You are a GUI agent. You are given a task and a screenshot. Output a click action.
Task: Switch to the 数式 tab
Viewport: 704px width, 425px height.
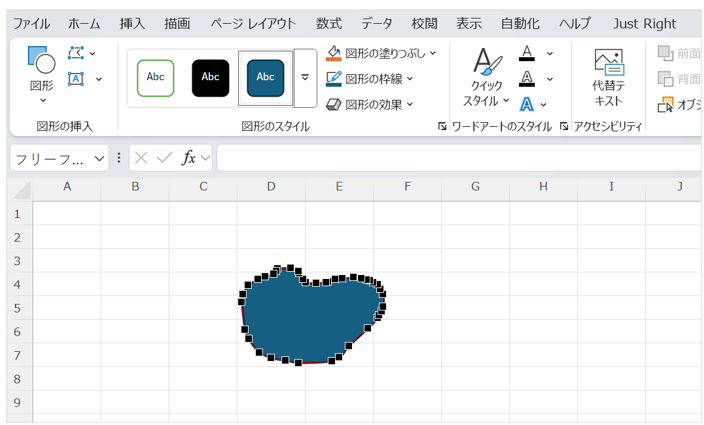(329, 23)
